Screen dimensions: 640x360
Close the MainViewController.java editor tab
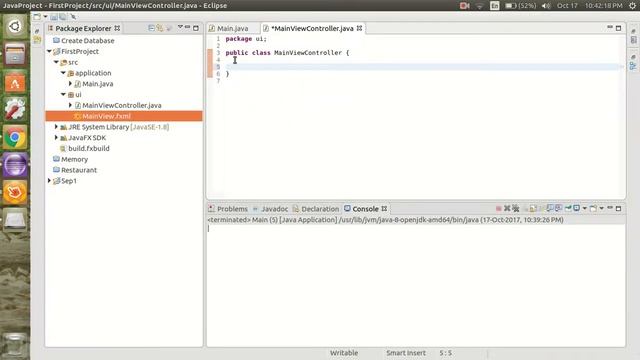(359, 28)
